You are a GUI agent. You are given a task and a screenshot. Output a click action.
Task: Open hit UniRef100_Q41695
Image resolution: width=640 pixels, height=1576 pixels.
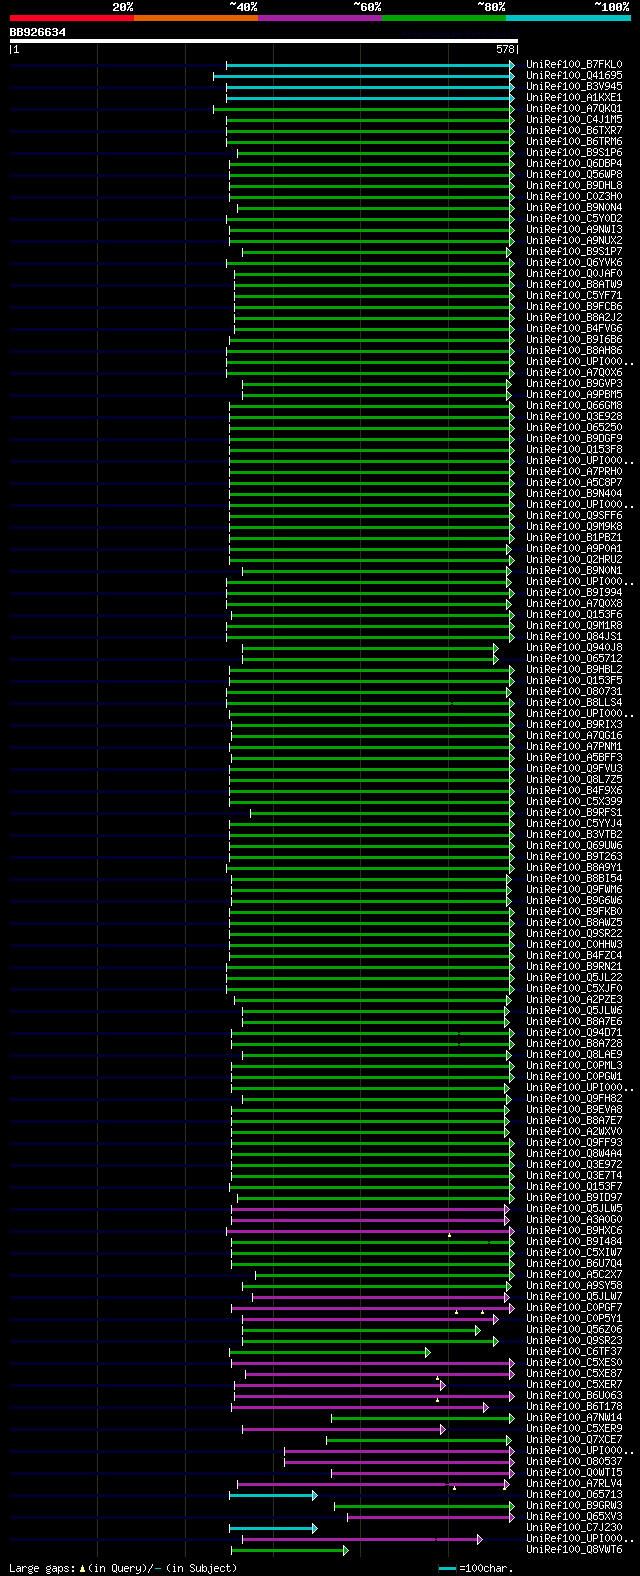(x=574, y=76)
